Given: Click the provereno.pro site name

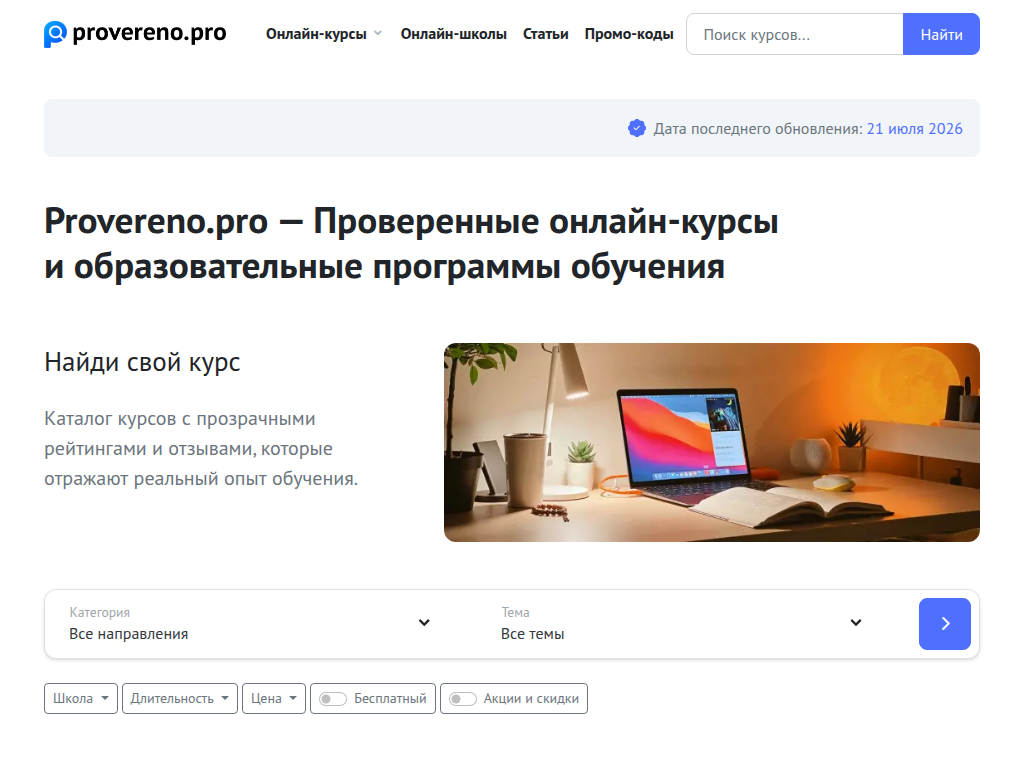Looking at the screenshot, I should [150, 33].
